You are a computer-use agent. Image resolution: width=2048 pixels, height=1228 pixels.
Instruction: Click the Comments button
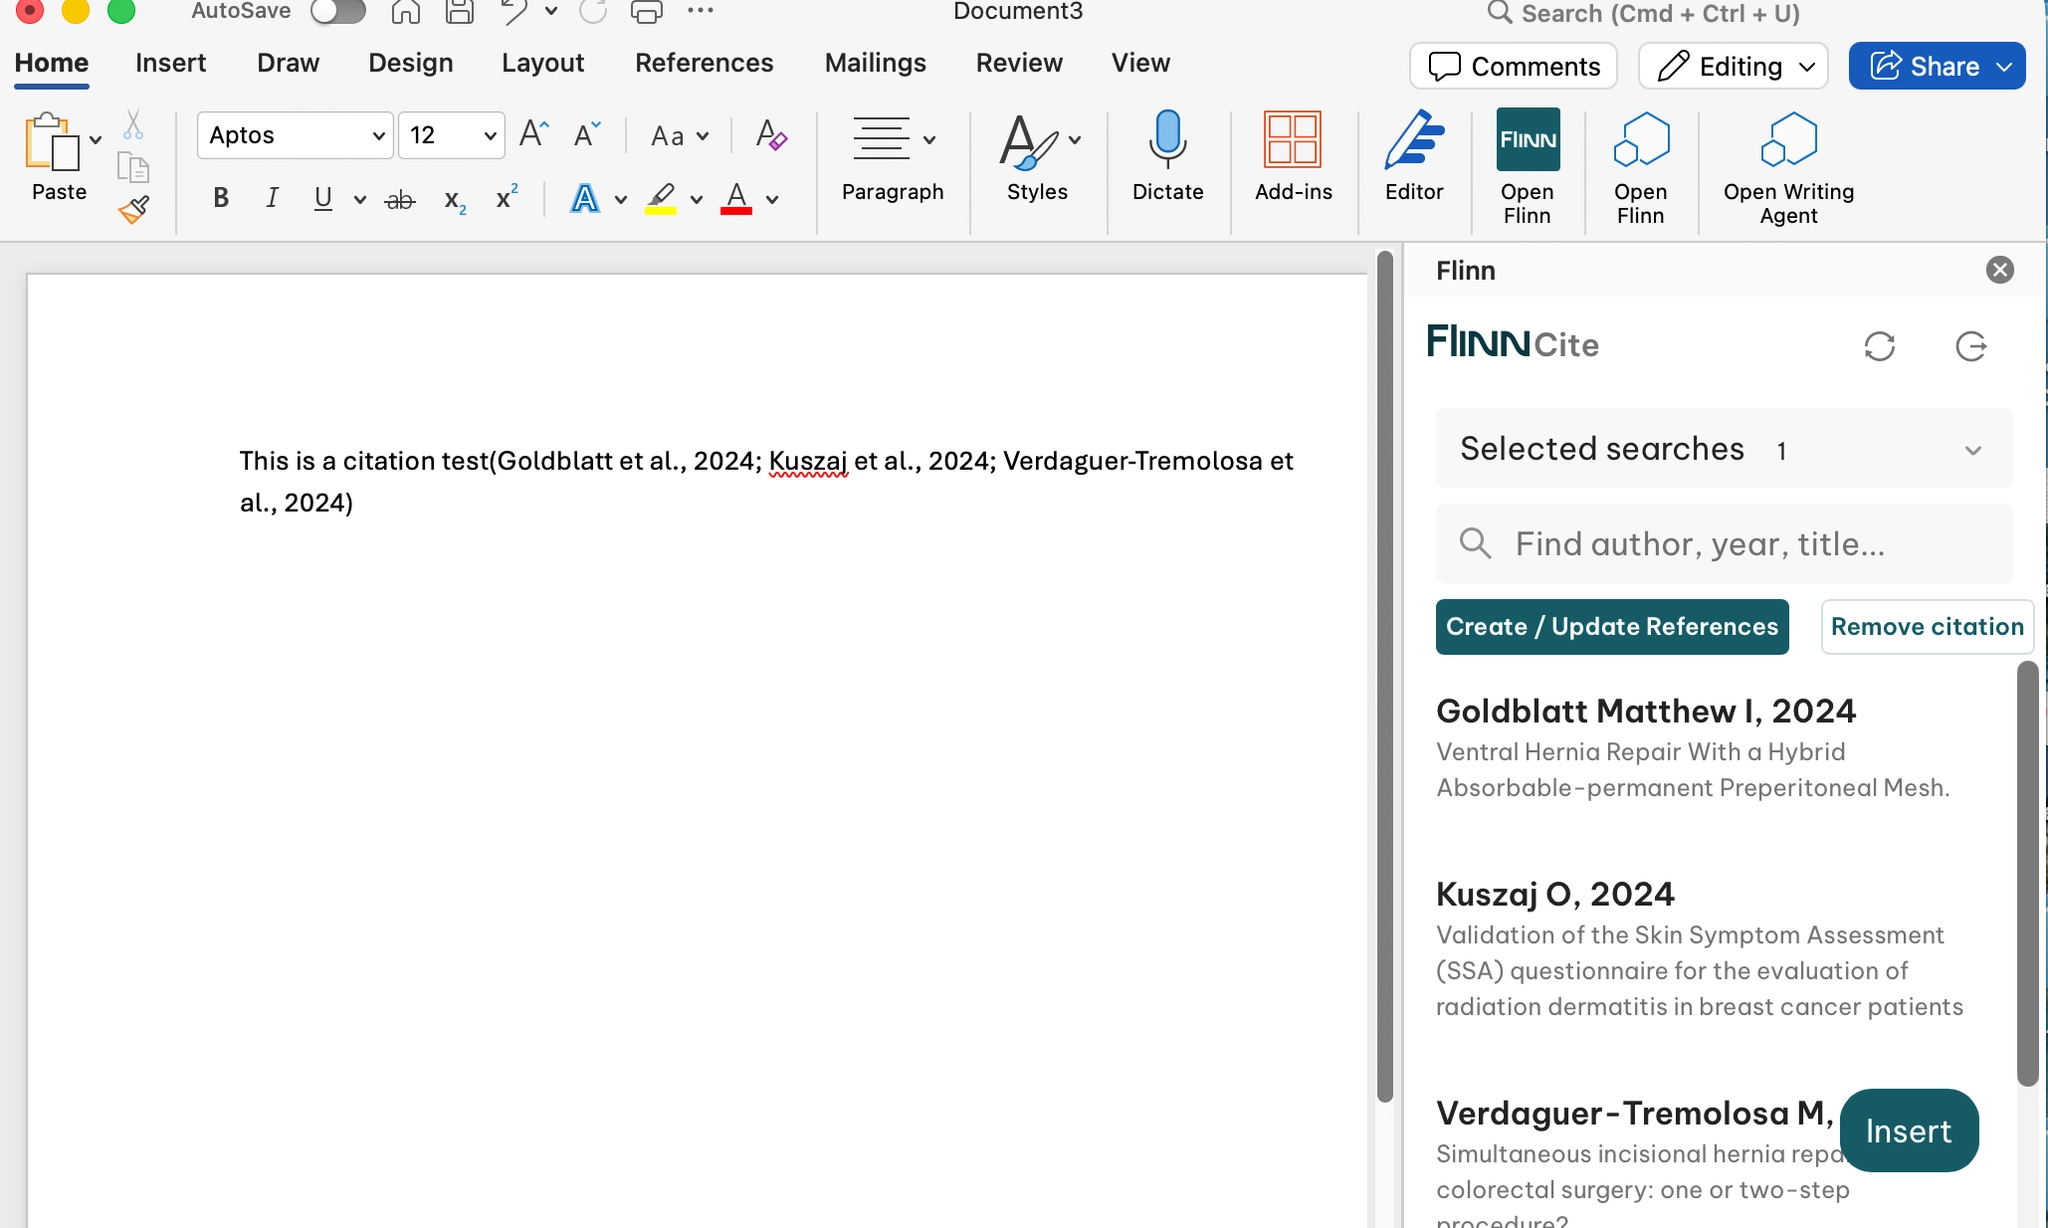coord(1513,66)
